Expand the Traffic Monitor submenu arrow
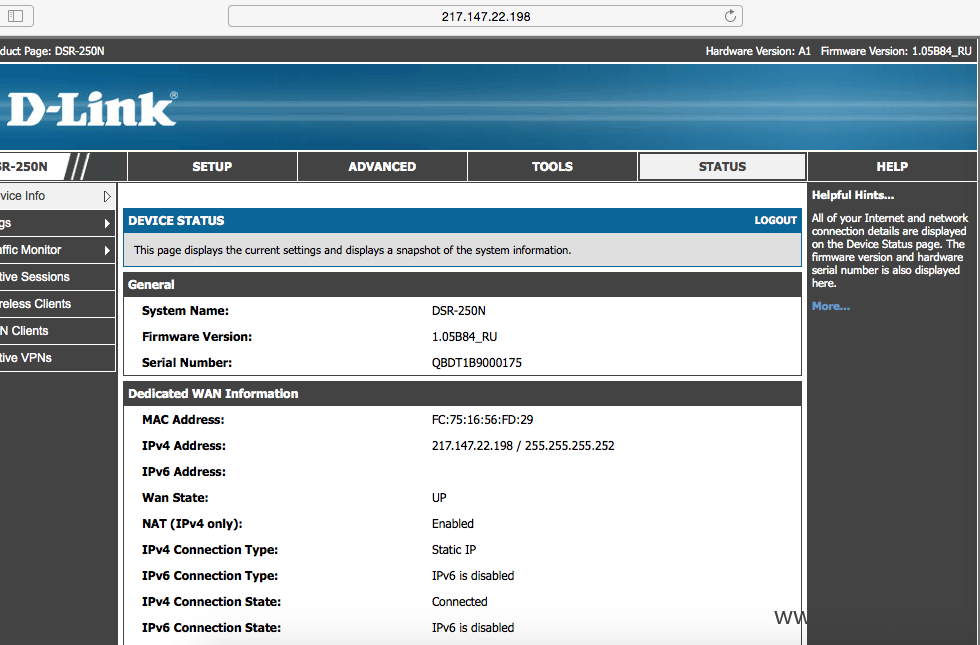The height and width of the screenshot is (645, 980). [x=108, y=250]
